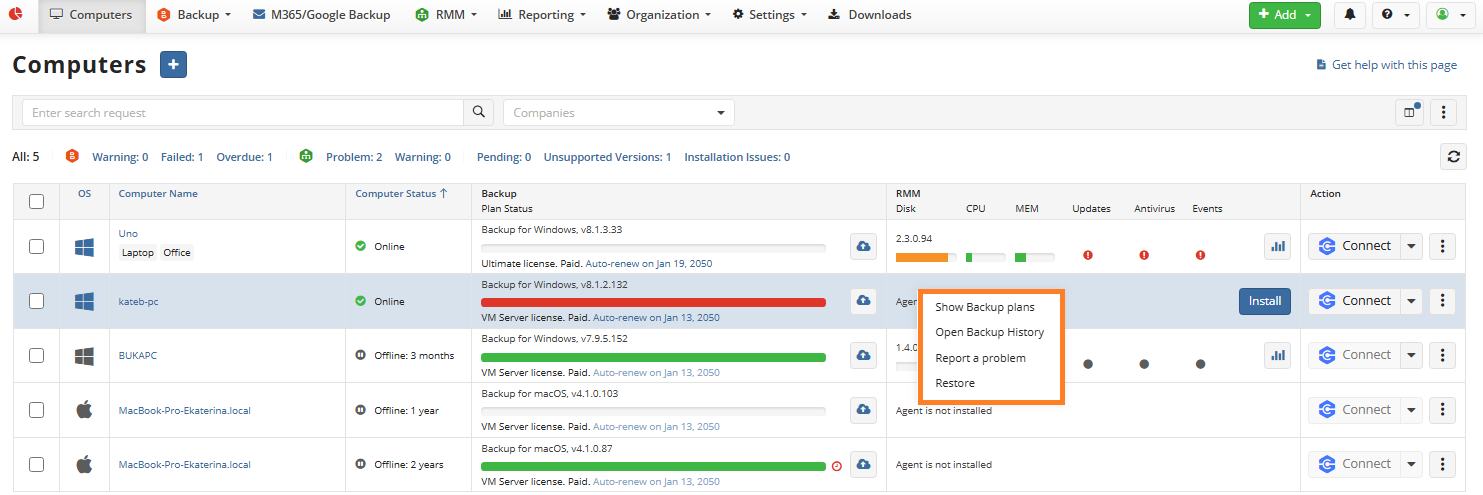Viewport: 1483px width, 495px height.
Task: Open RMM statistics chart icon for Uno
Action: (x=1277, y=246)
